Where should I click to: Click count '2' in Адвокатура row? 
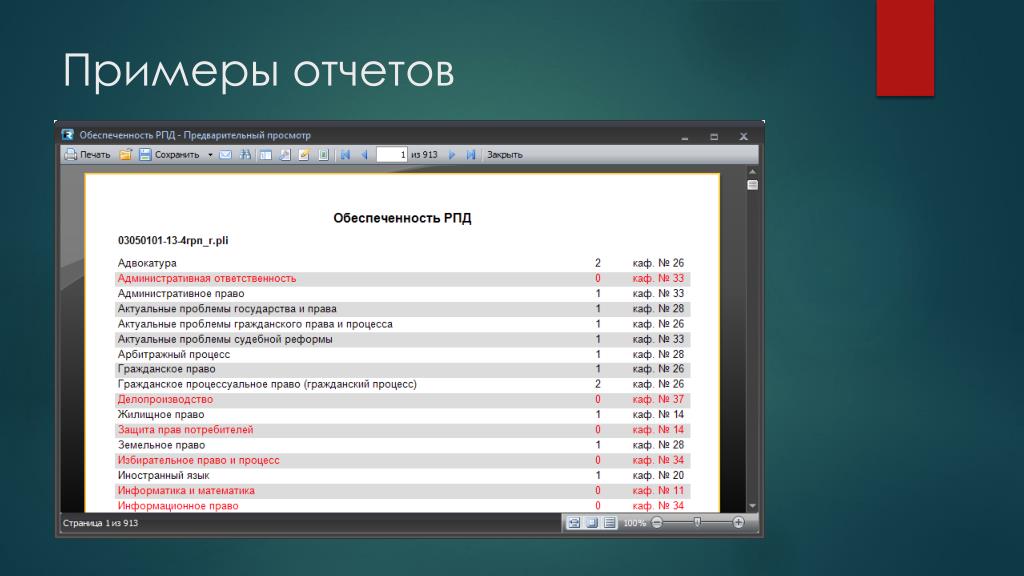point(598,263)
